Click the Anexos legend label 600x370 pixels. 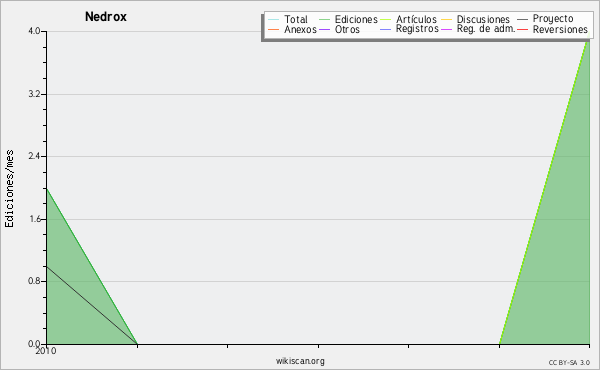(300, 29)
